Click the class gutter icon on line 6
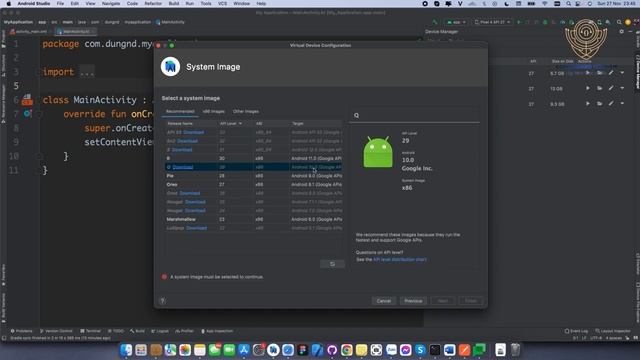Image resolution: width=640 pixels, height=360 pixels. pos(27,99)
